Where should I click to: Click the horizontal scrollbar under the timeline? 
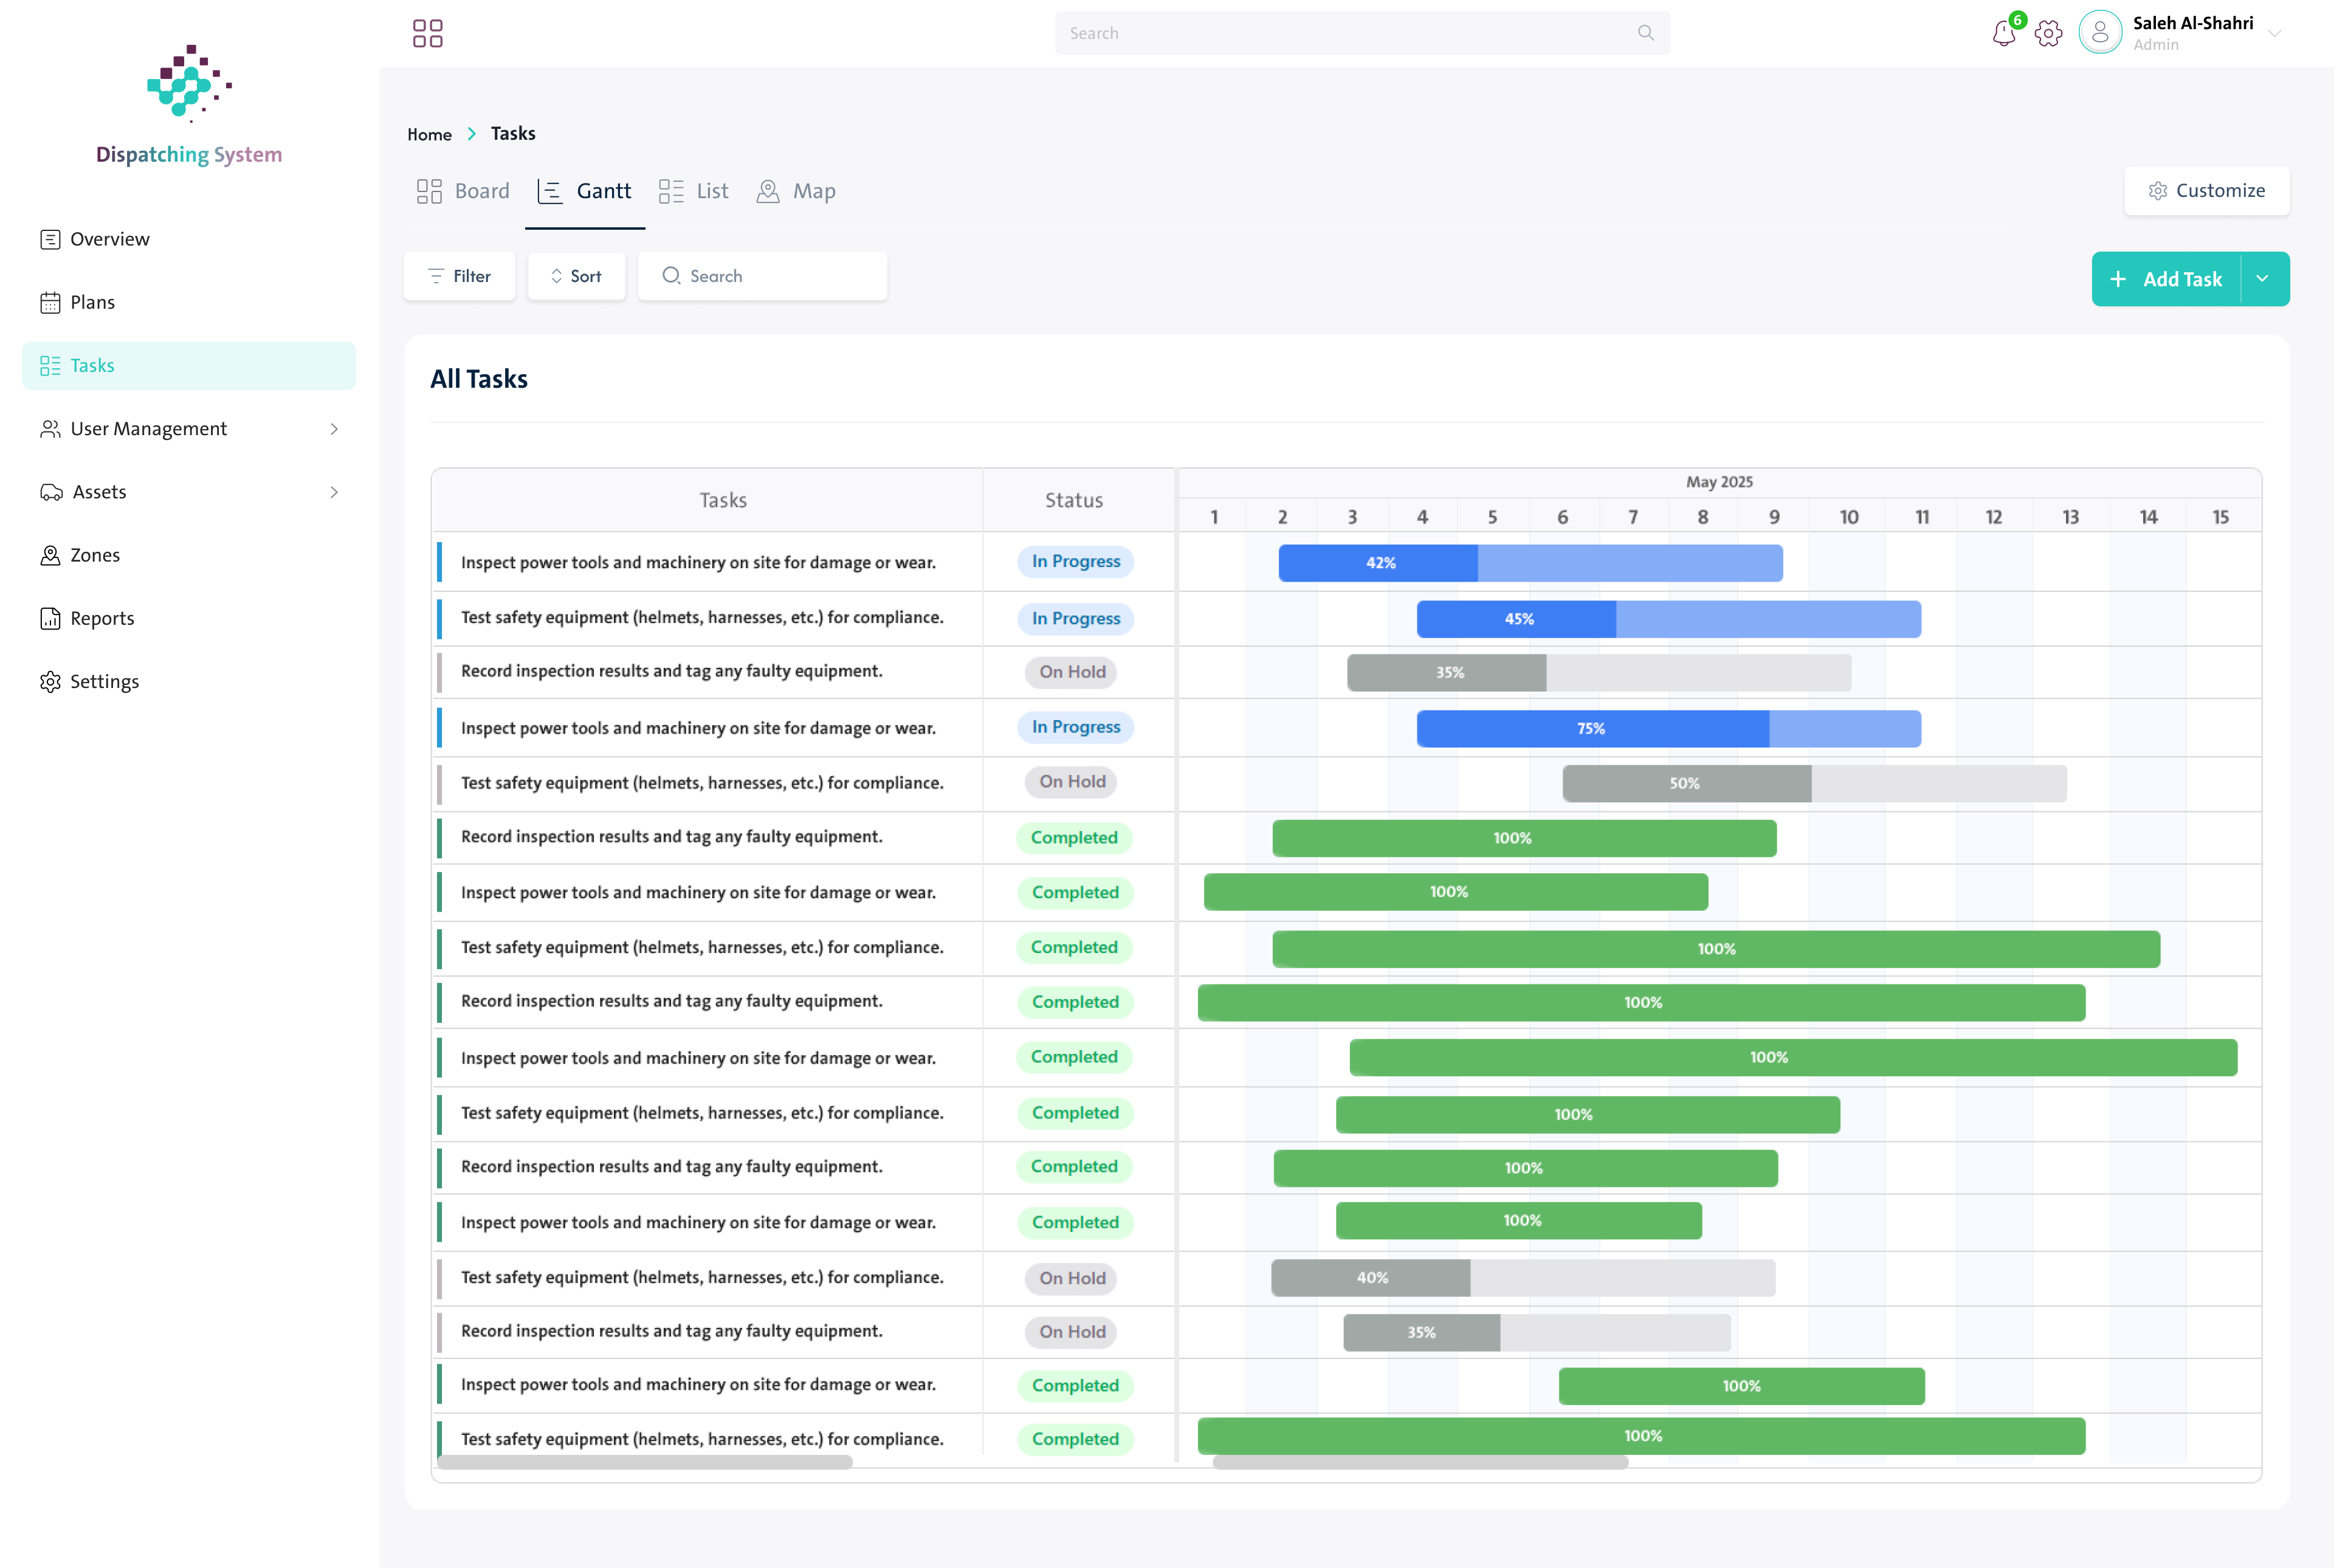pos(1420,1462)
